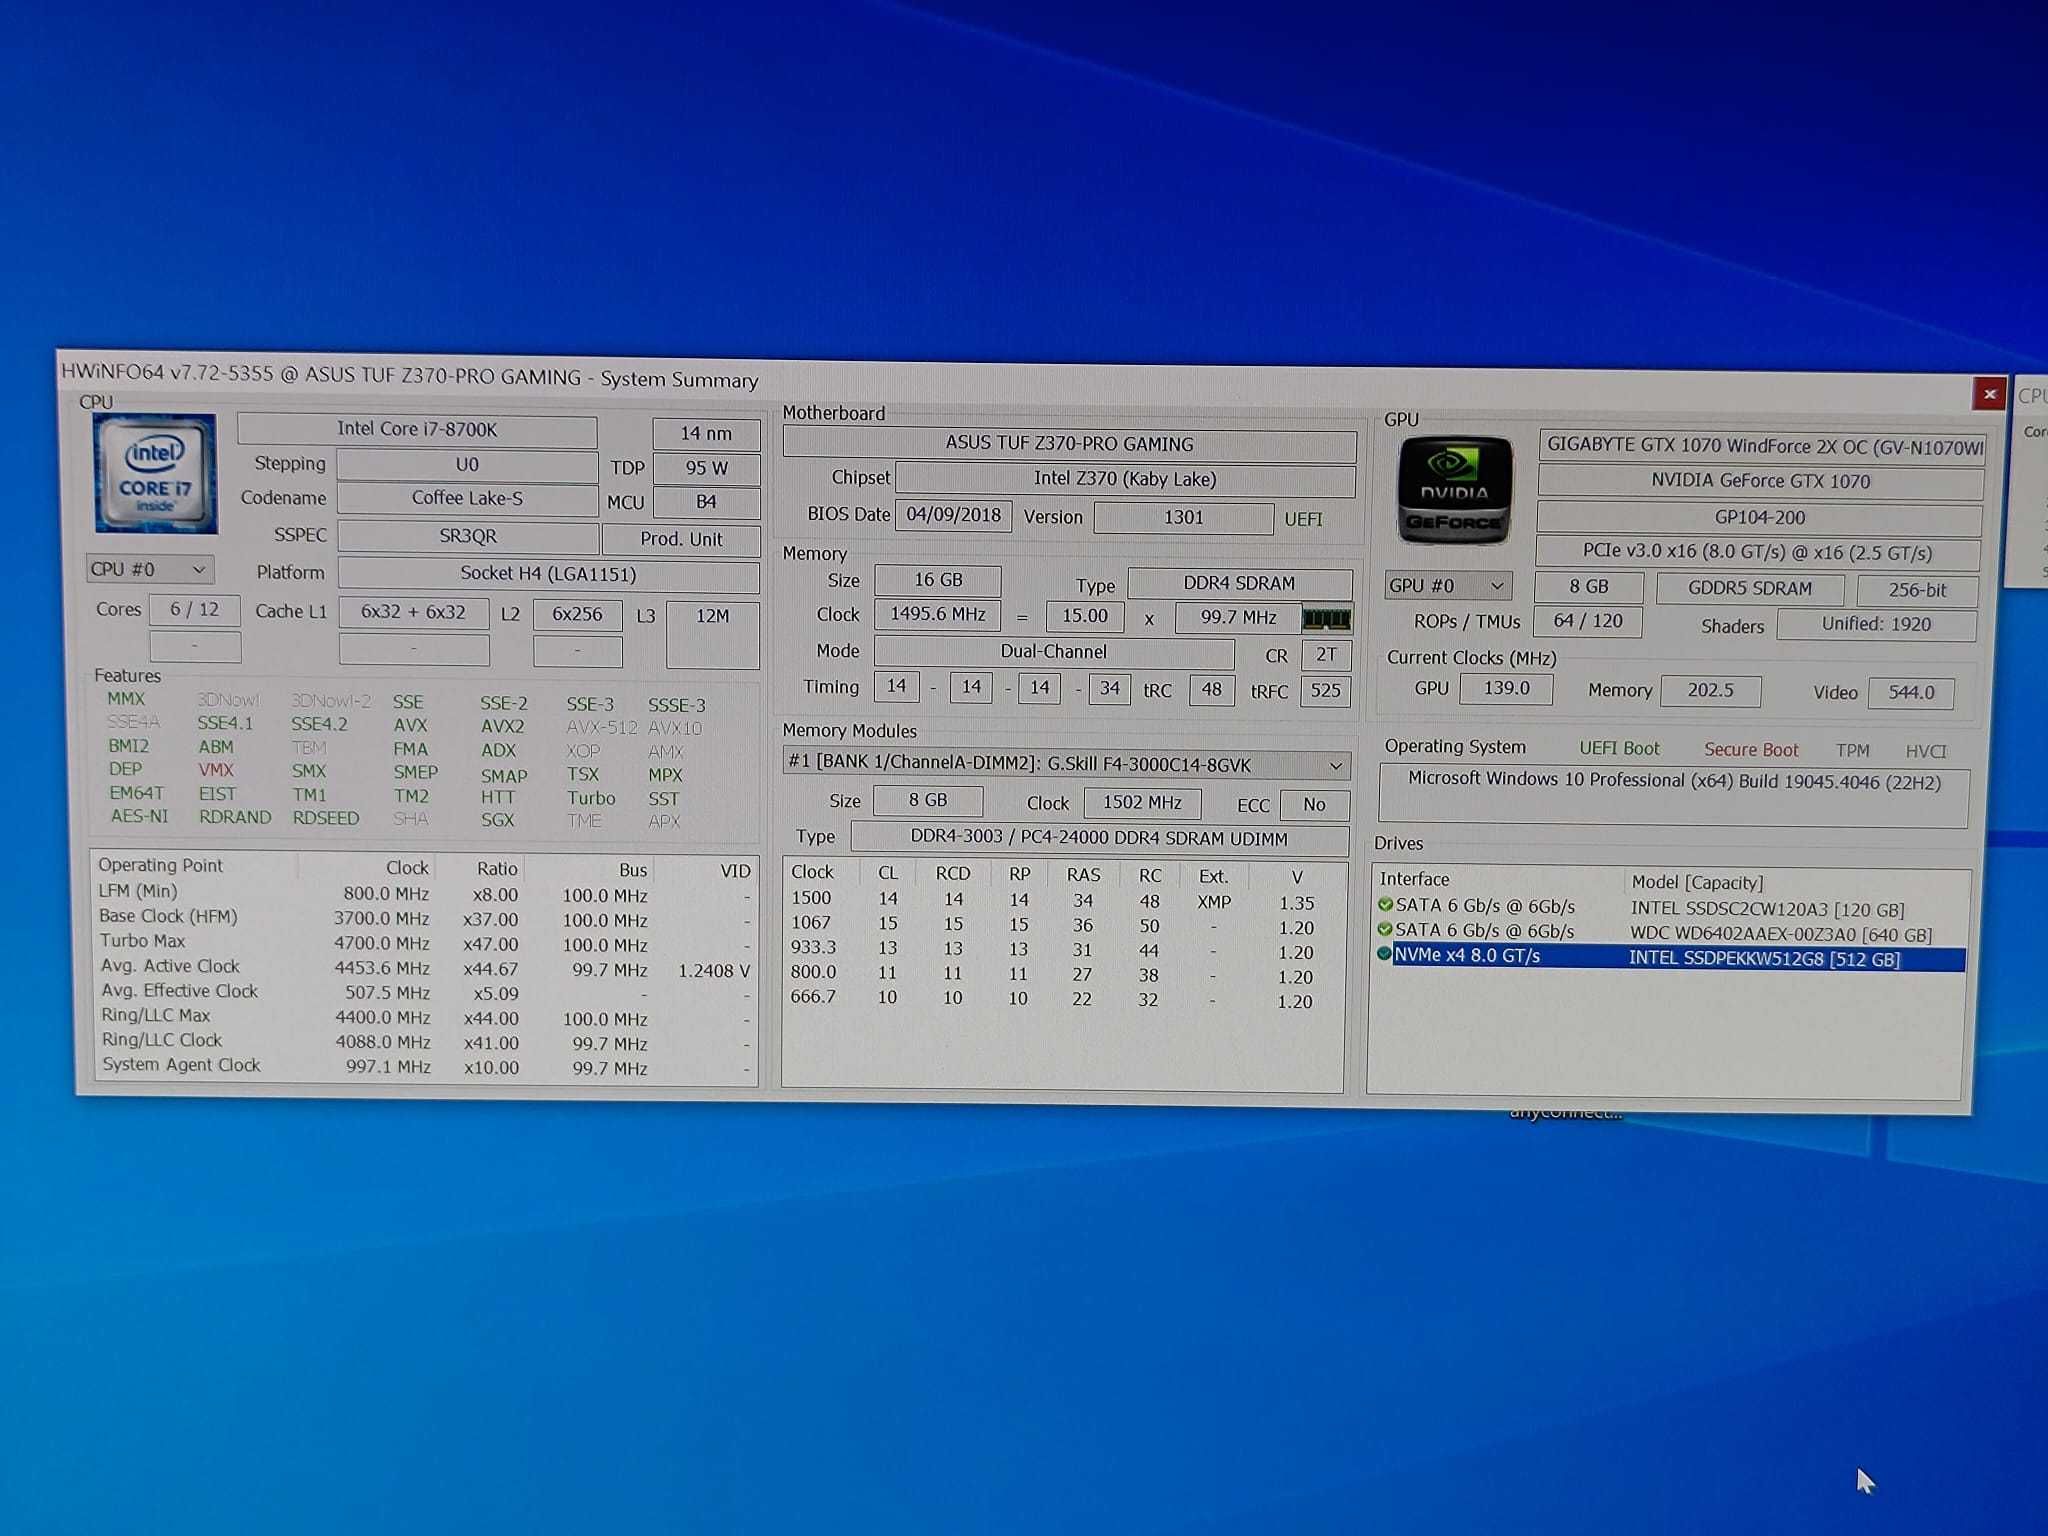Click the System Agent Clock row

pyautogui.click(x=426, y=1066)
